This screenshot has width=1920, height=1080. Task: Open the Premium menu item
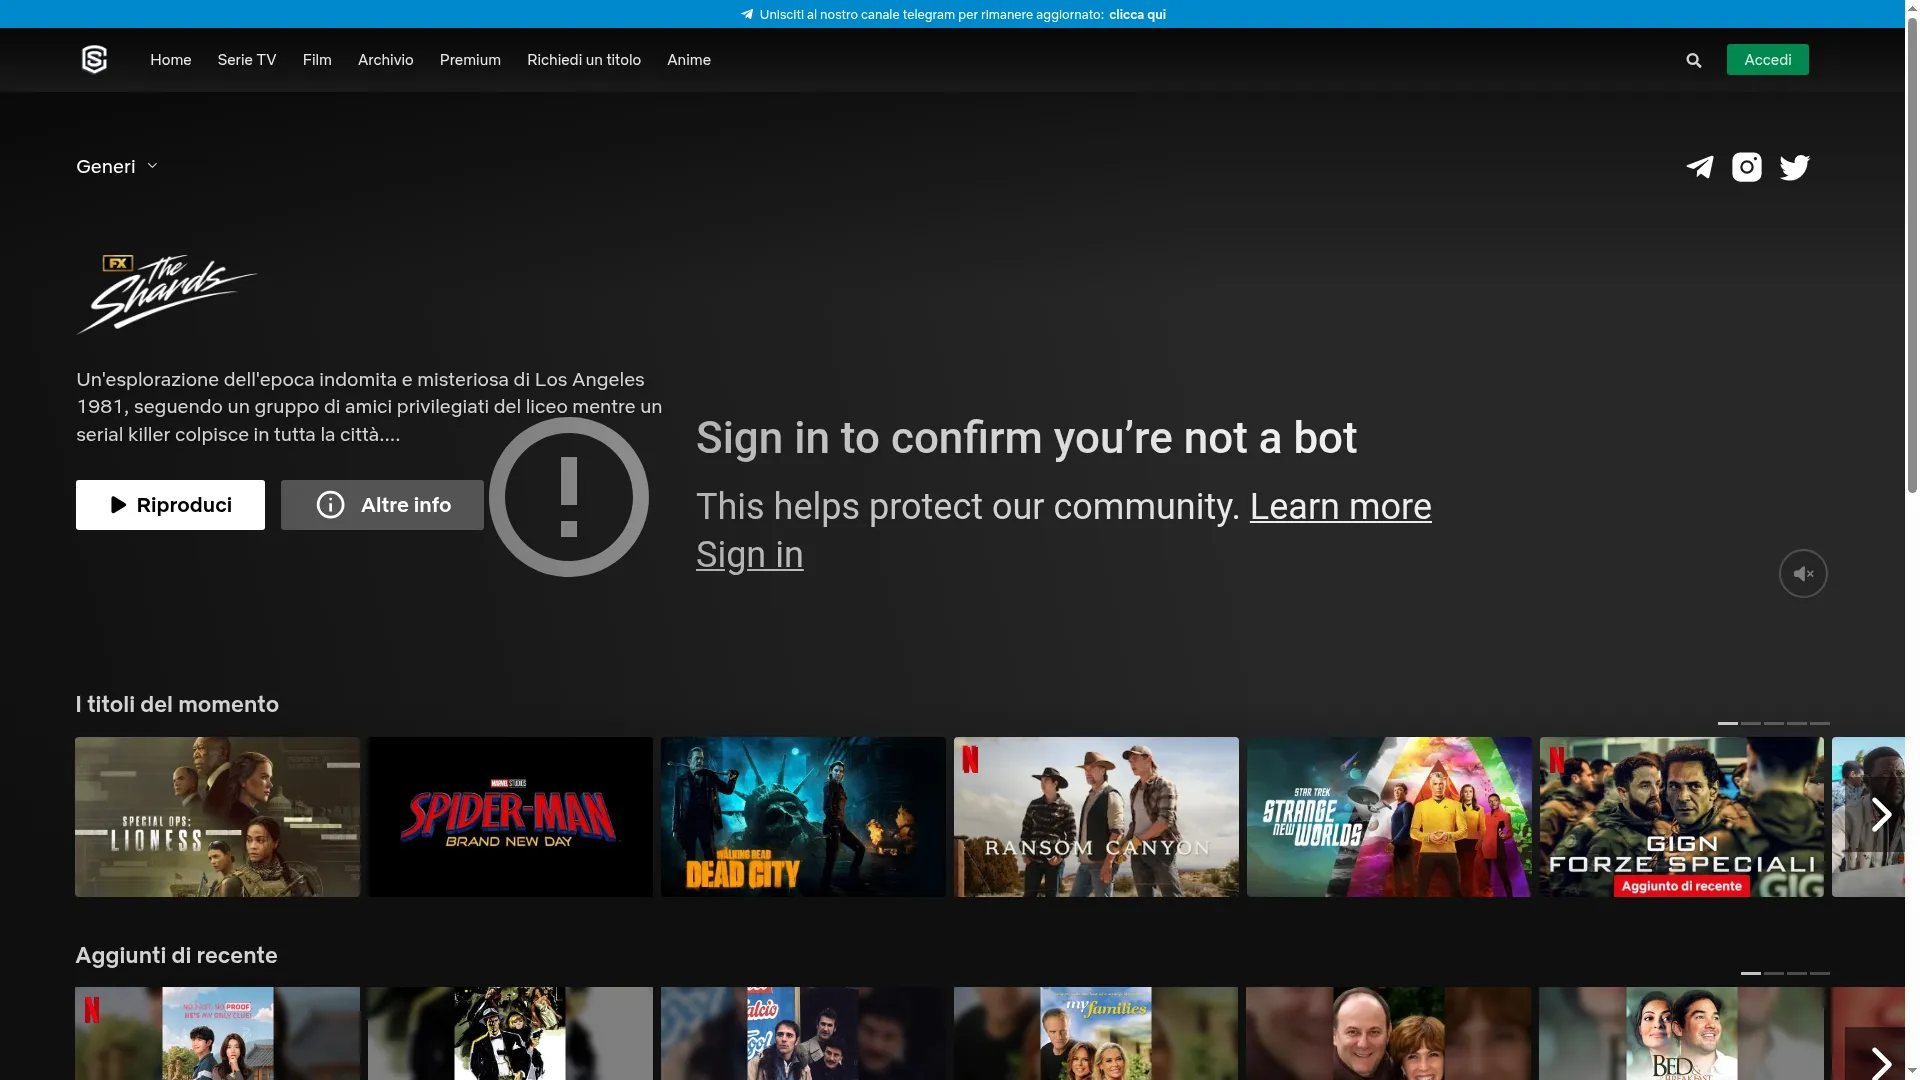(x=470, y=60)
